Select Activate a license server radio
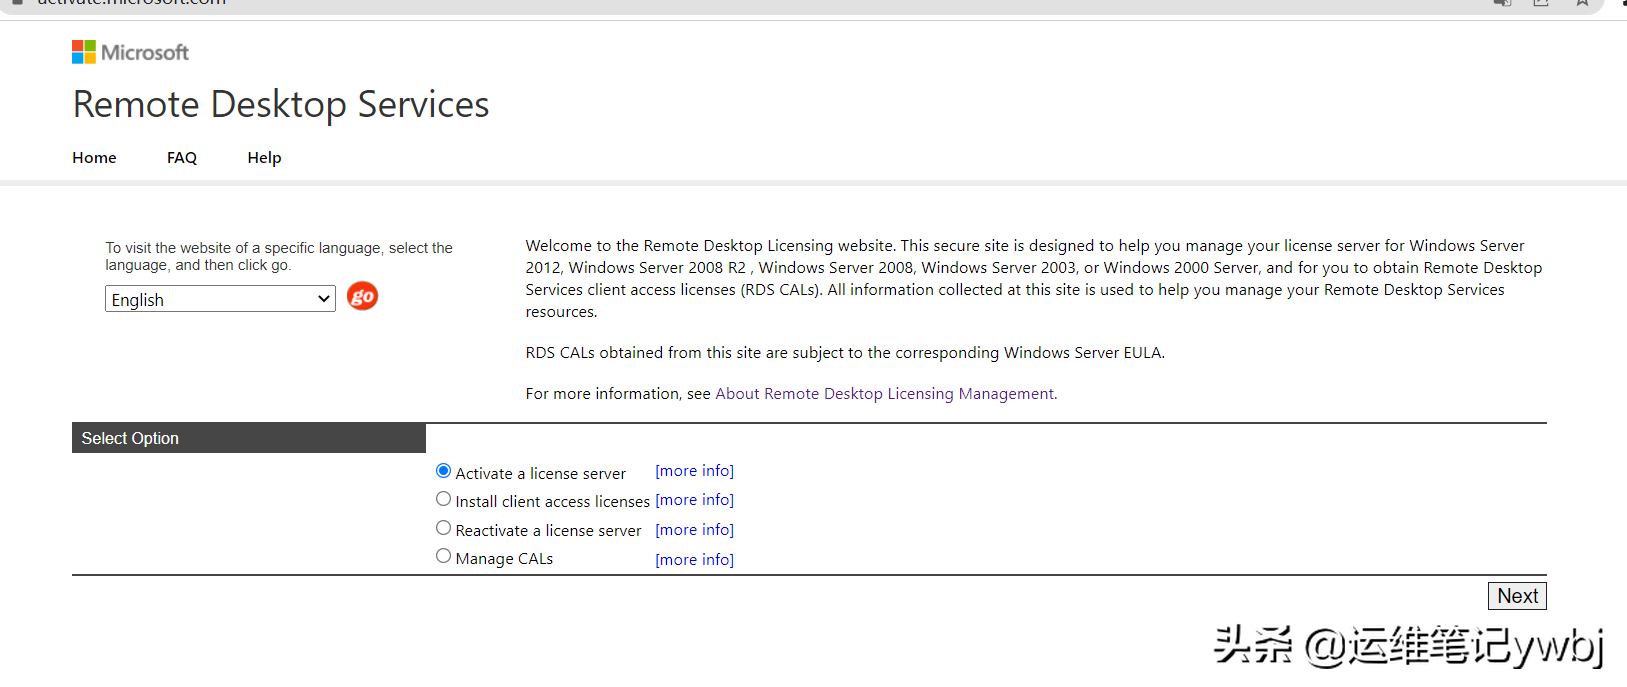 click(x=443, y=471)
